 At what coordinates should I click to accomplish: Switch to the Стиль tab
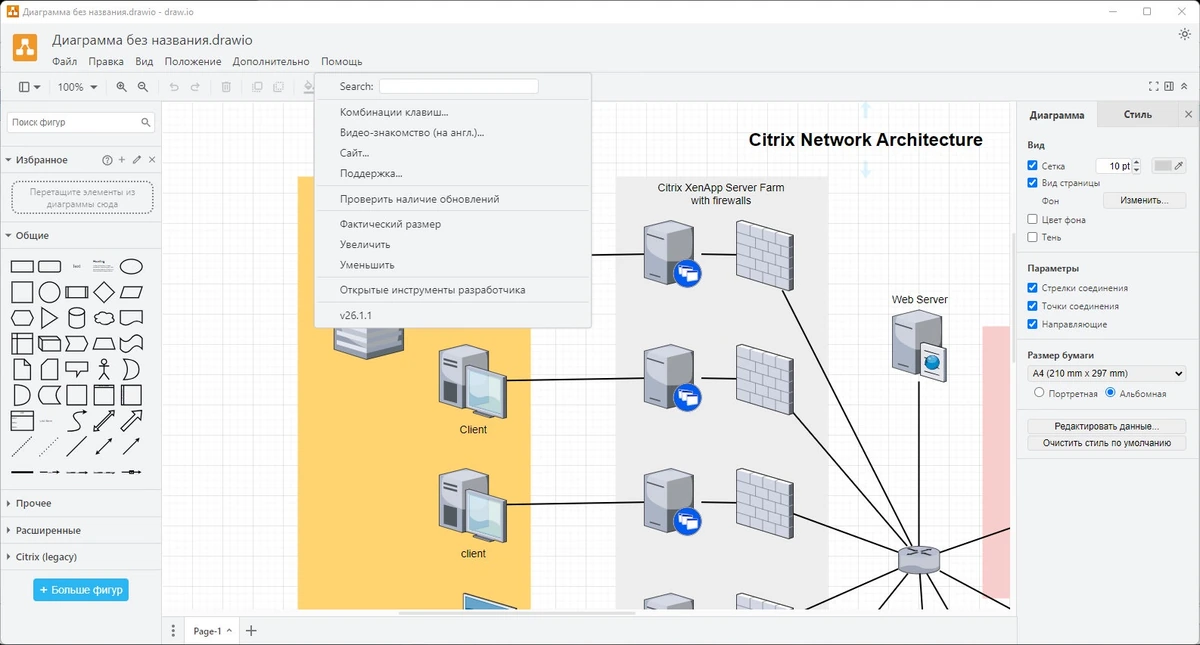[x=1138, y=114]
